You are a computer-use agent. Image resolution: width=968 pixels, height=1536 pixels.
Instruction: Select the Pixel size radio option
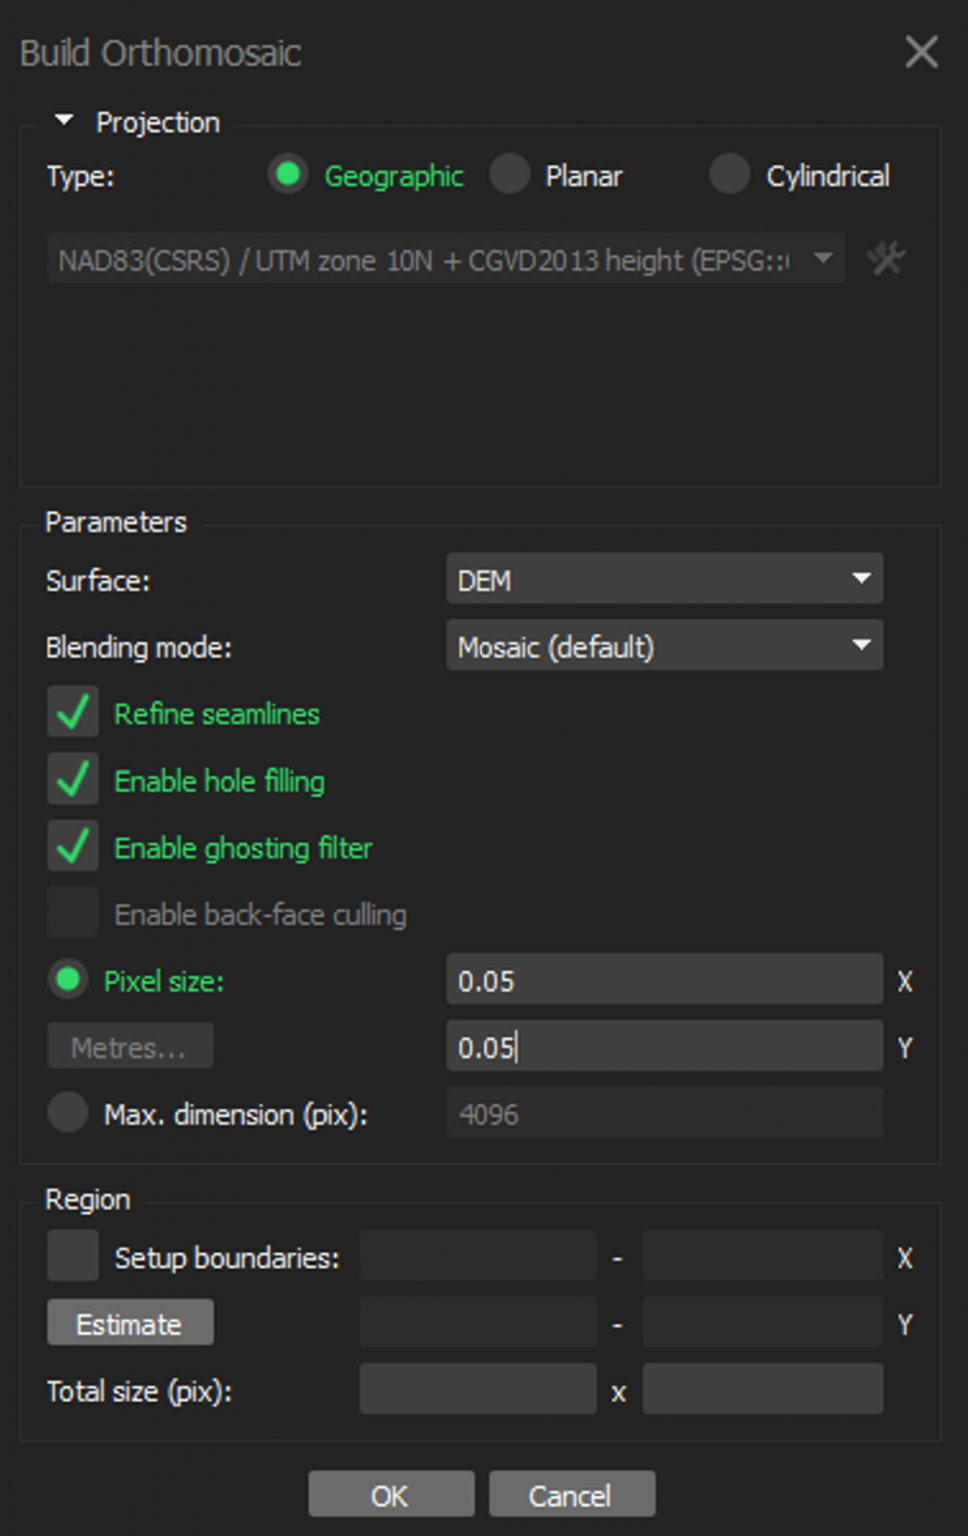68,980
